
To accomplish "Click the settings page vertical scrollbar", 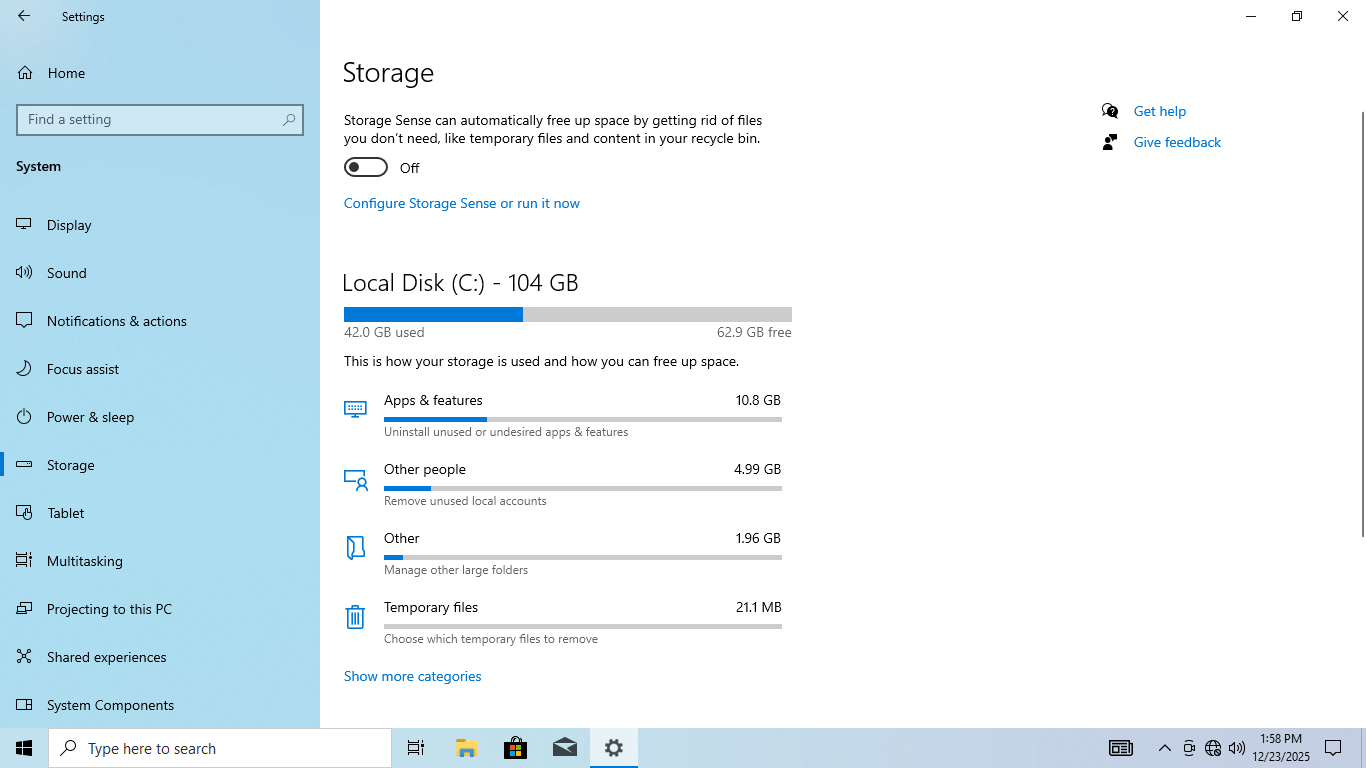I will [x=1361, y=320].
